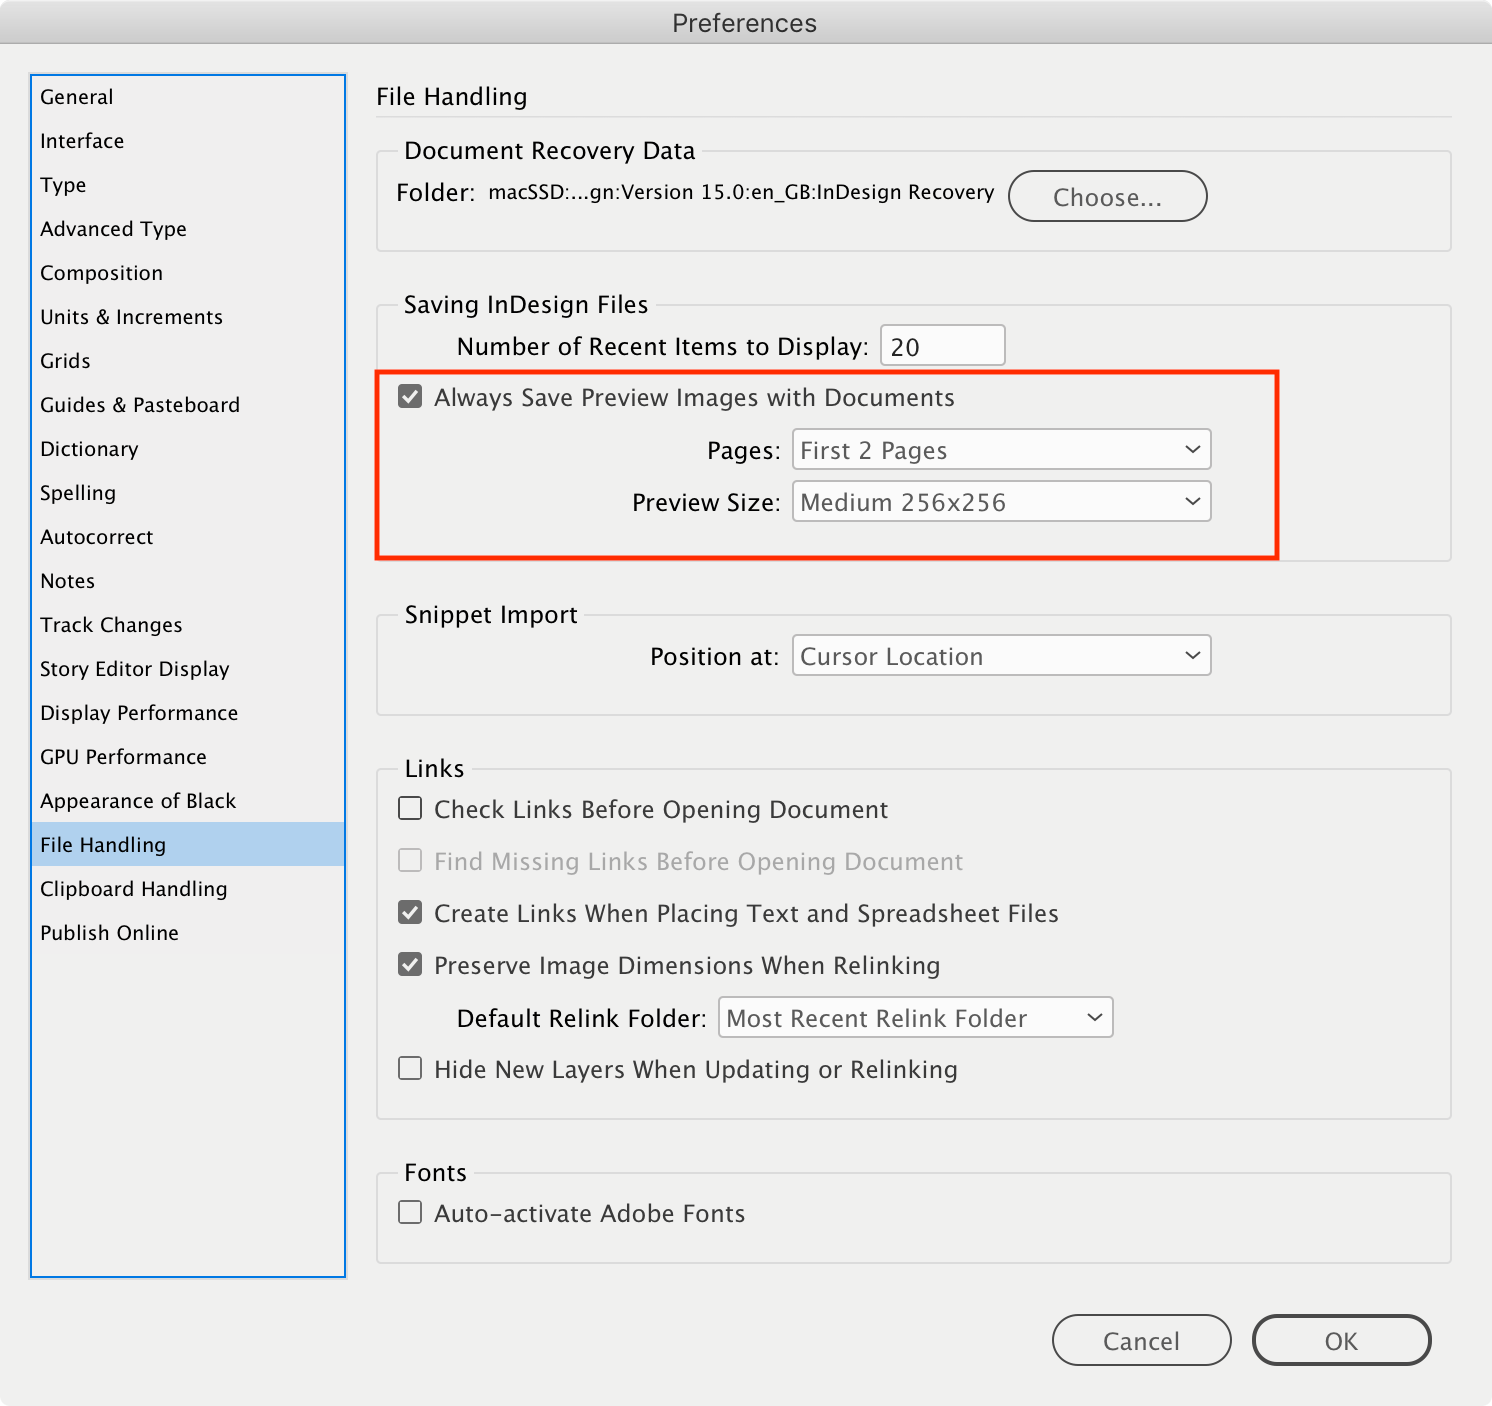The image size is (1492, 1406).
Task: Enable Check Links Before Opening Document
Action: click(x=410, y=809)
